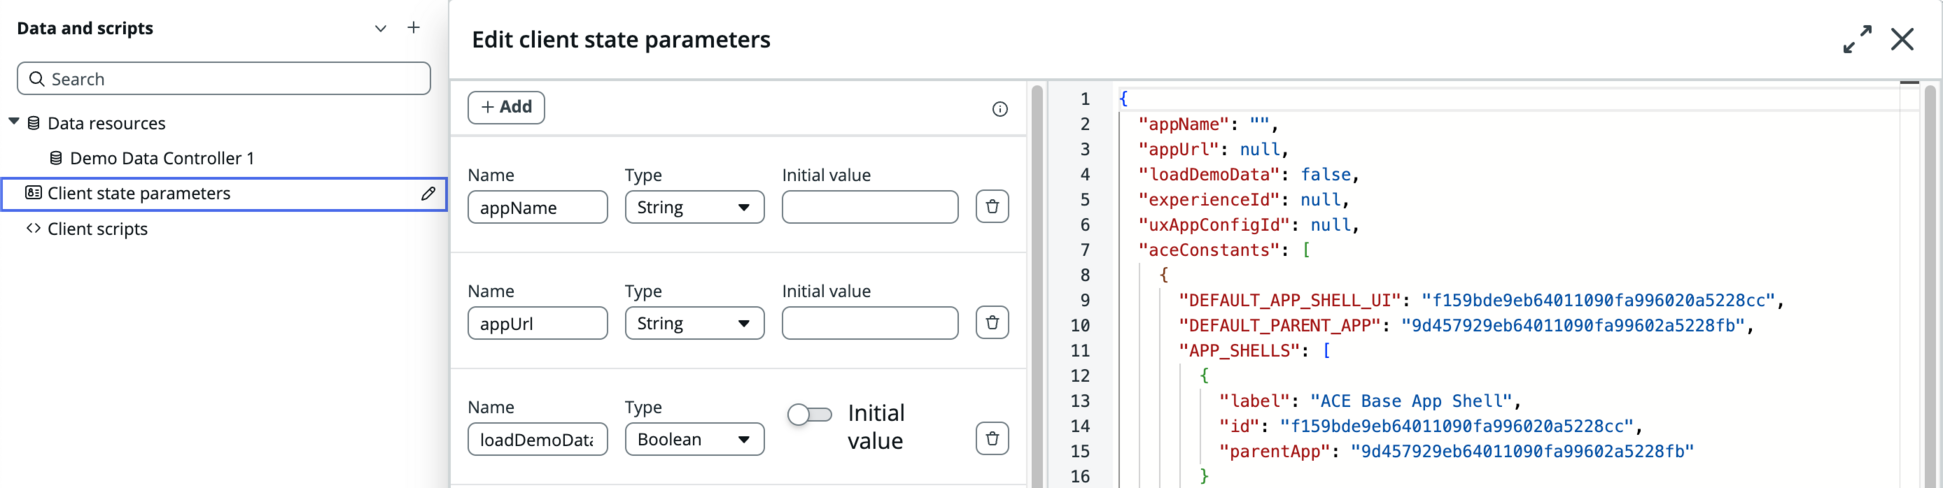Delete the appName parameter
This screenshot has width=1943, height=488.
coord(992,207)
